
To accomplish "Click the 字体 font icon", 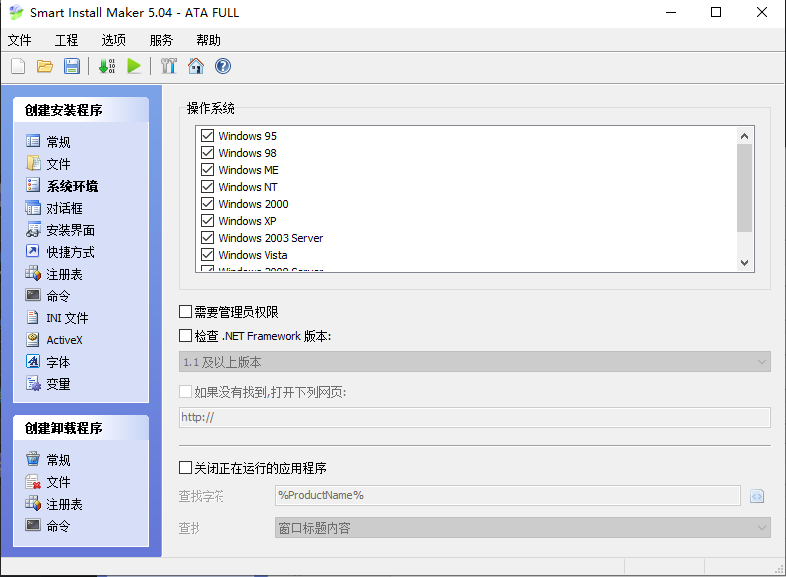I will [x=33, y=361].
